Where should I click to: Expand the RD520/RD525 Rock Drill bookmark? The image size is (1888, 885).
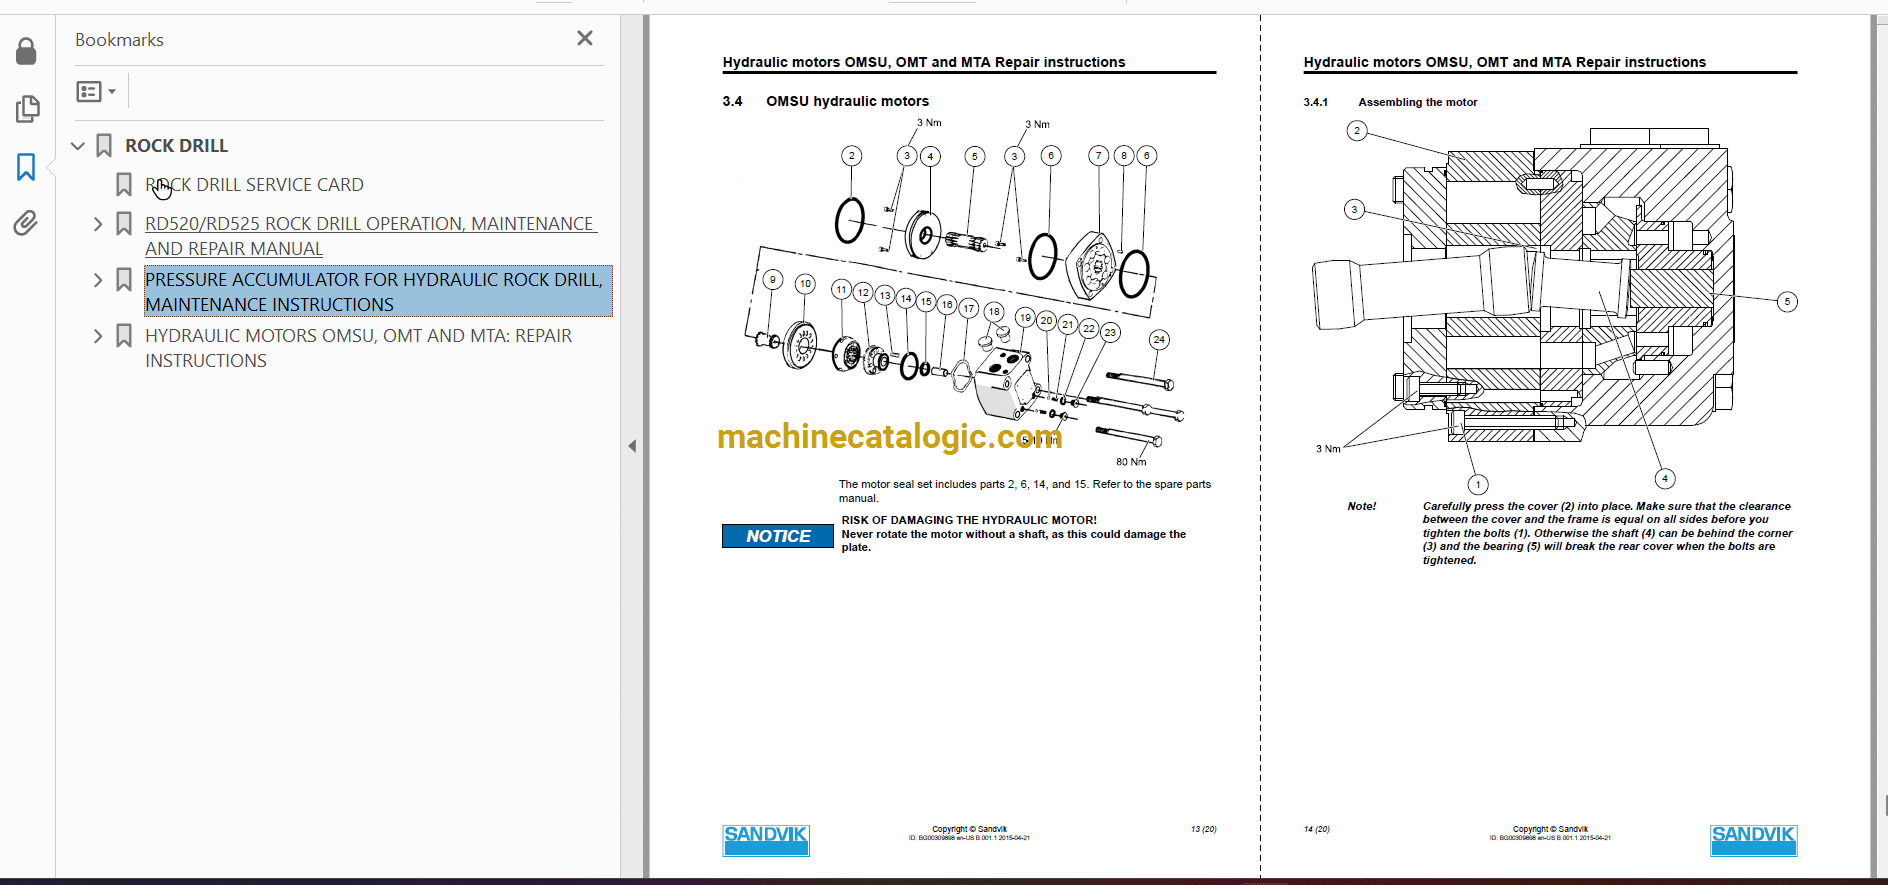pyautogui.click(x=98, y=224)
